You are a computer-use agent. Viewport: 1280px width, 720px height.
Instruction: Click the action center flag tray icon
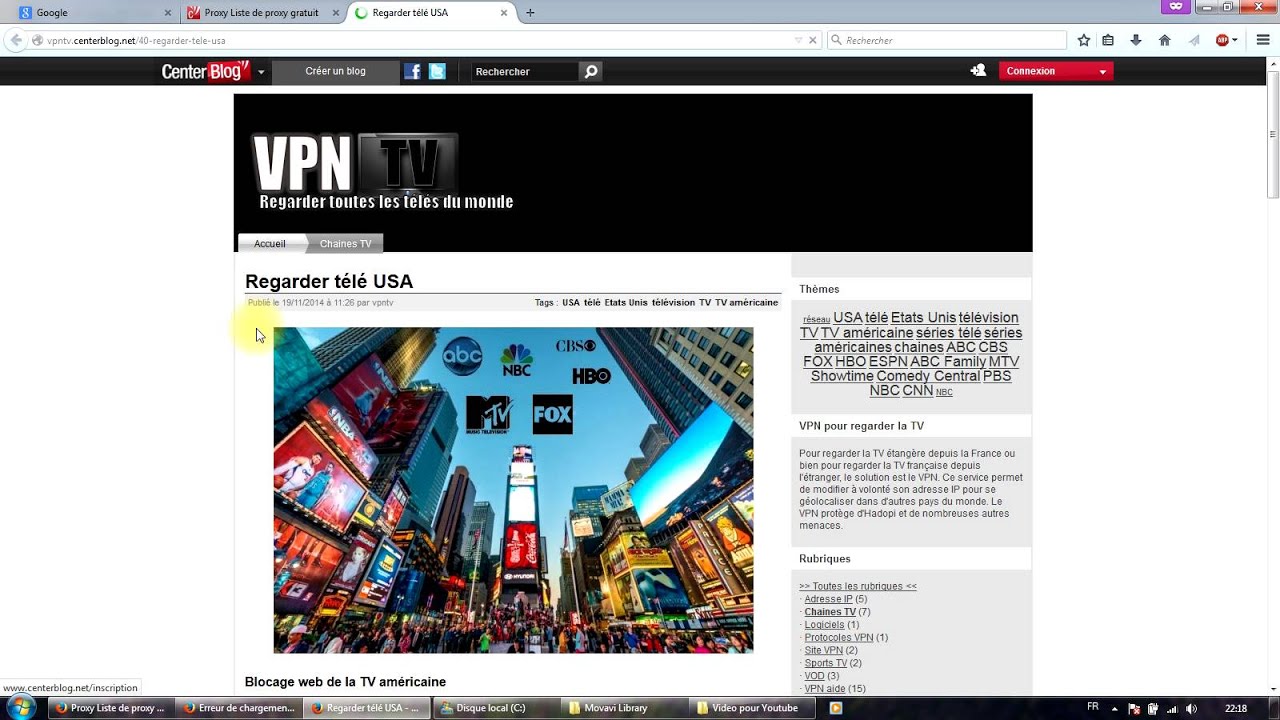coord(1133,708)
